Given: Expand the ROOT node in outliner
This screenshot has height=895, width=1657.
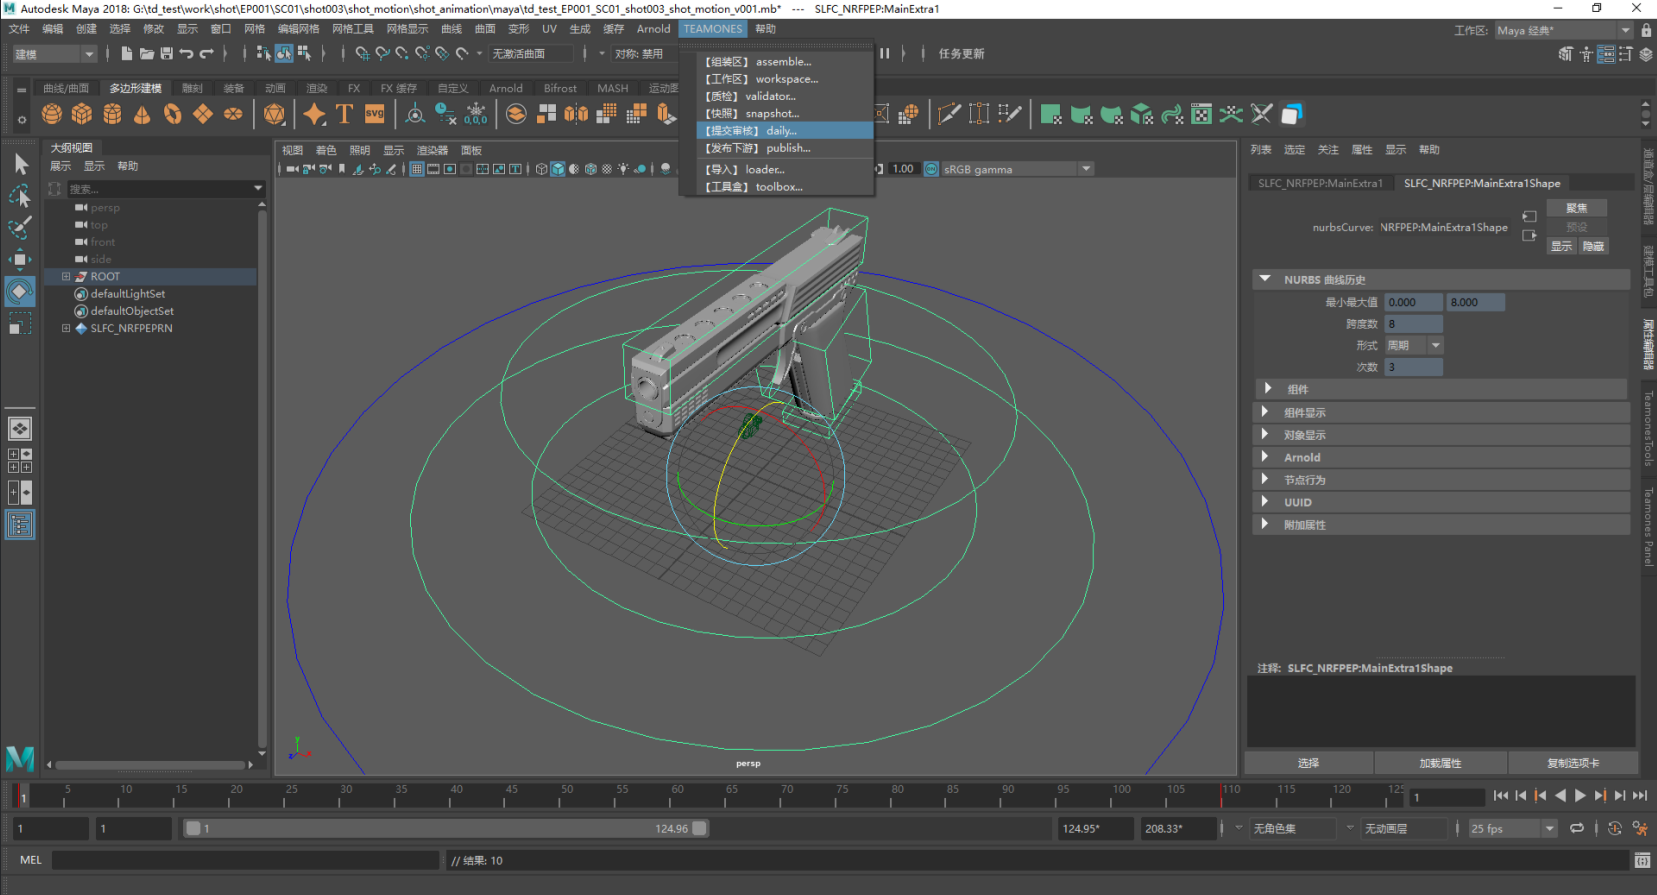Looking at the screenshot, I should coord(66,277).
